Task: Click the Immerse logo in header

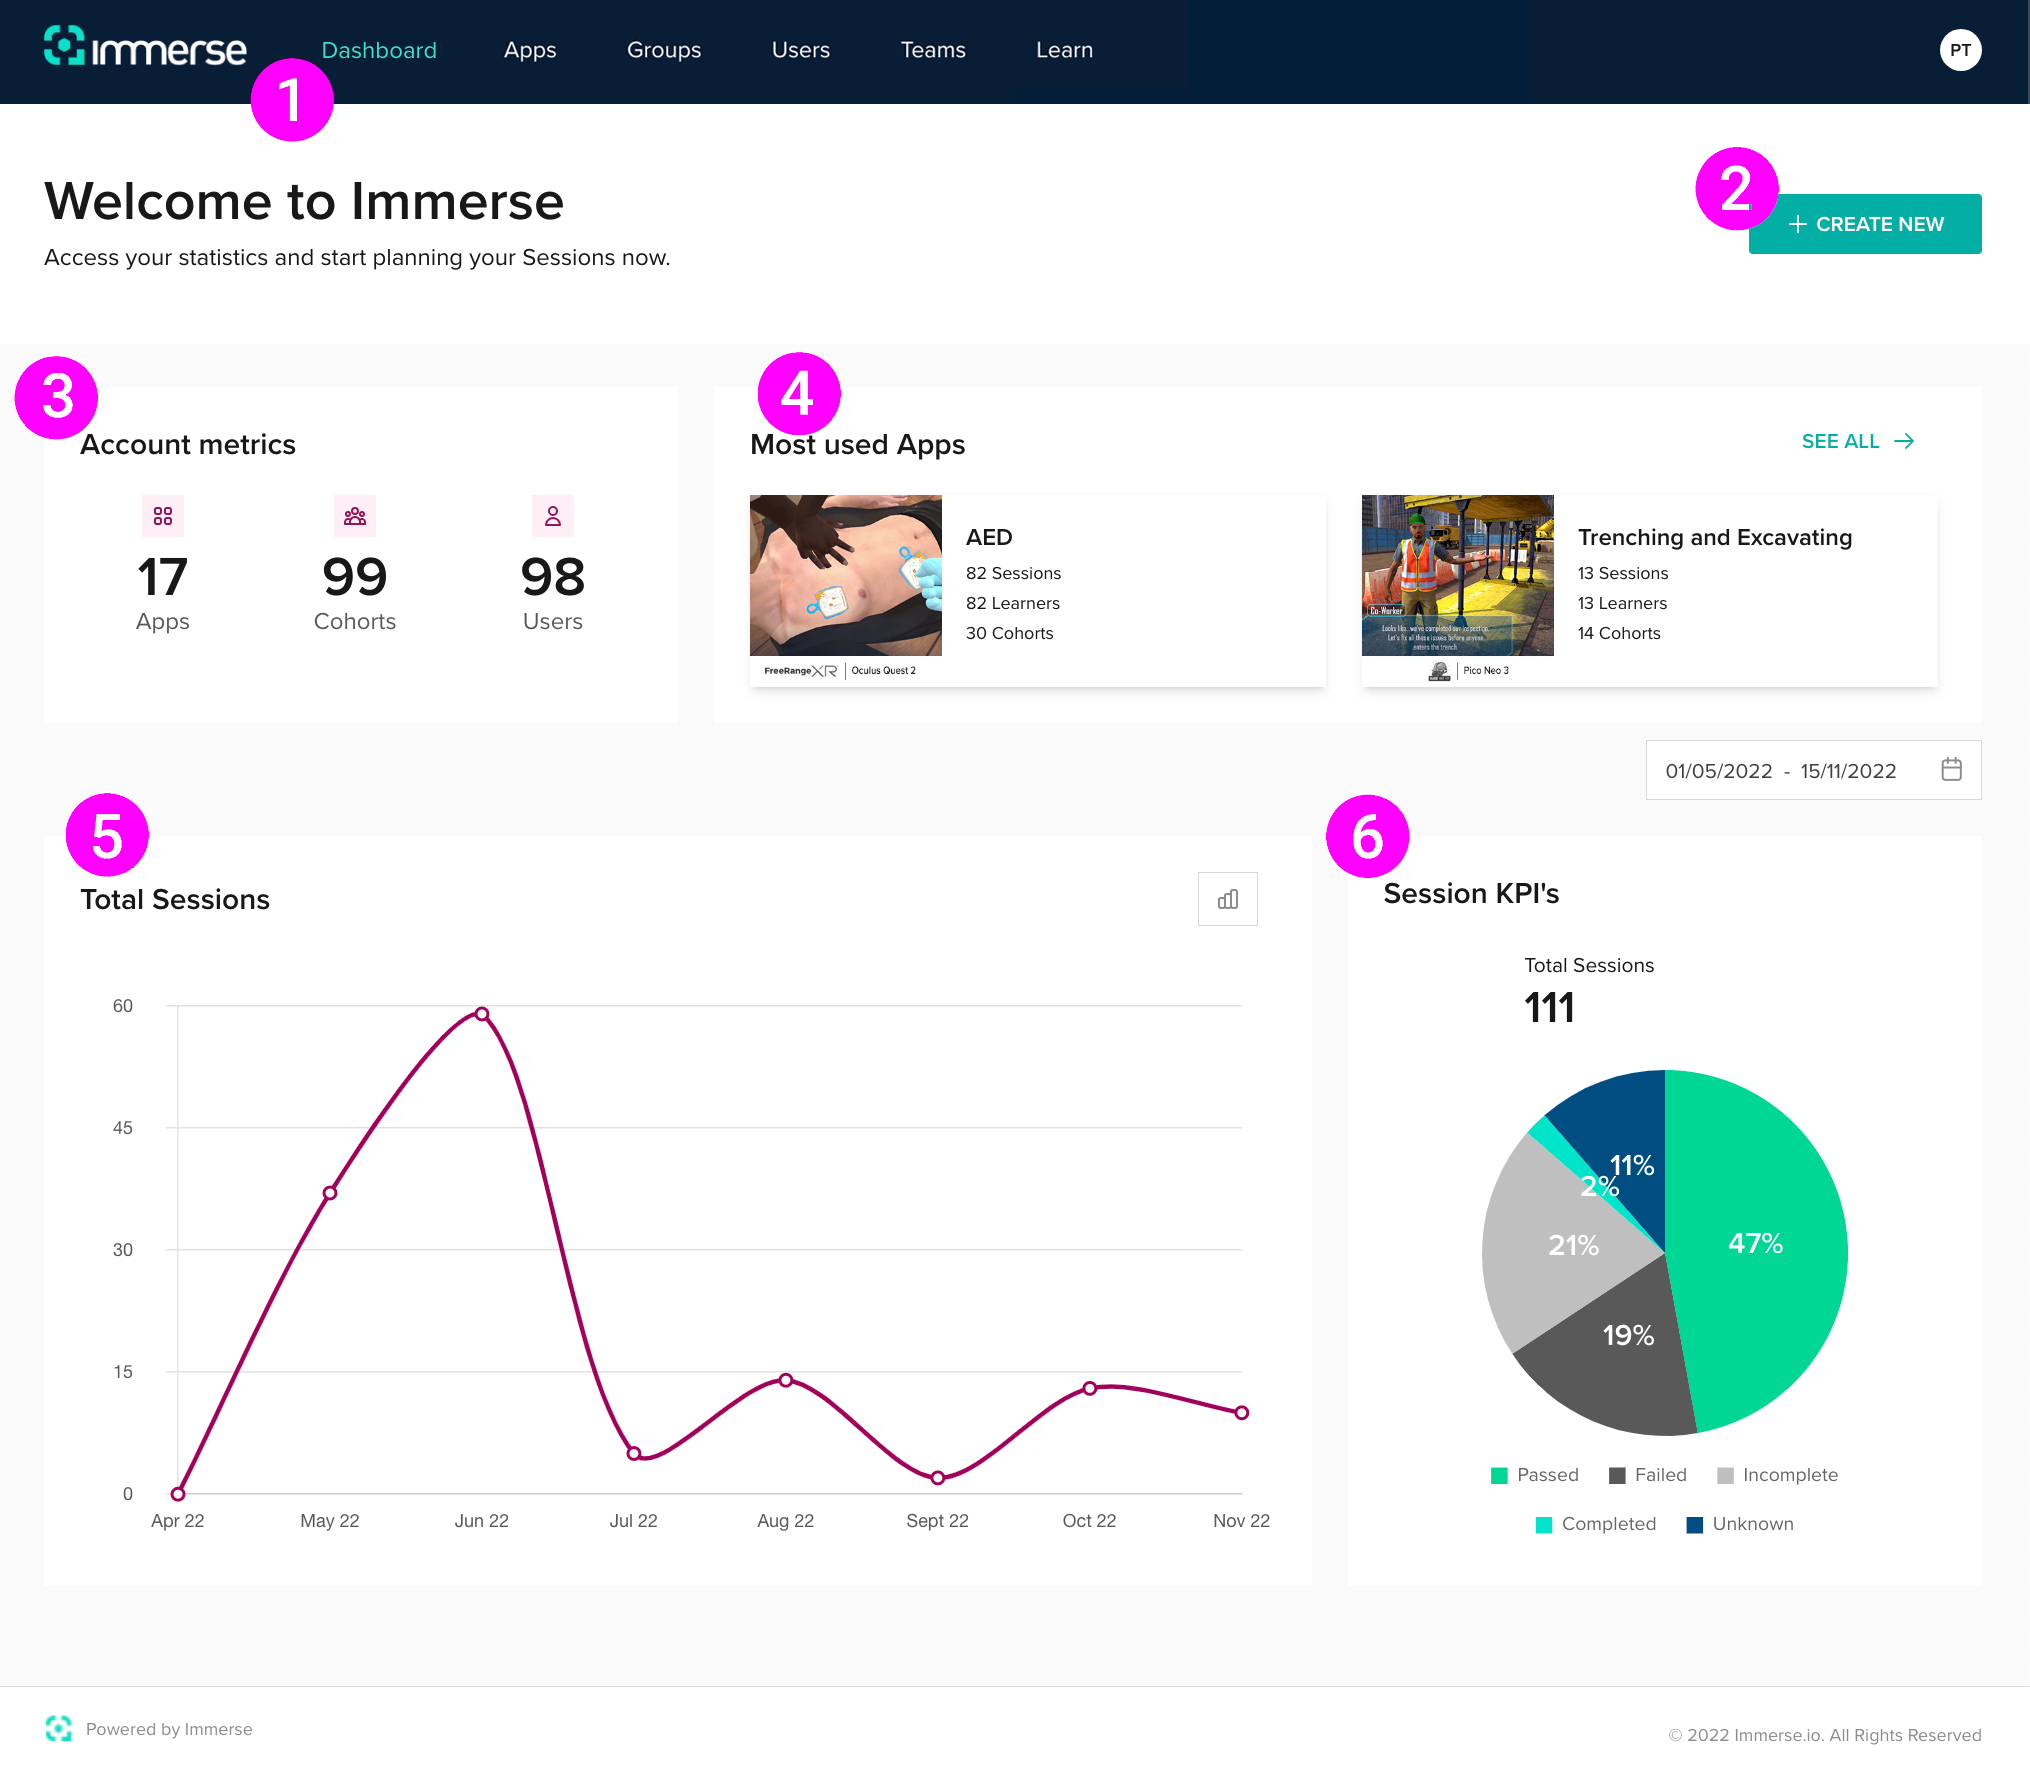Action: [145, 48]
